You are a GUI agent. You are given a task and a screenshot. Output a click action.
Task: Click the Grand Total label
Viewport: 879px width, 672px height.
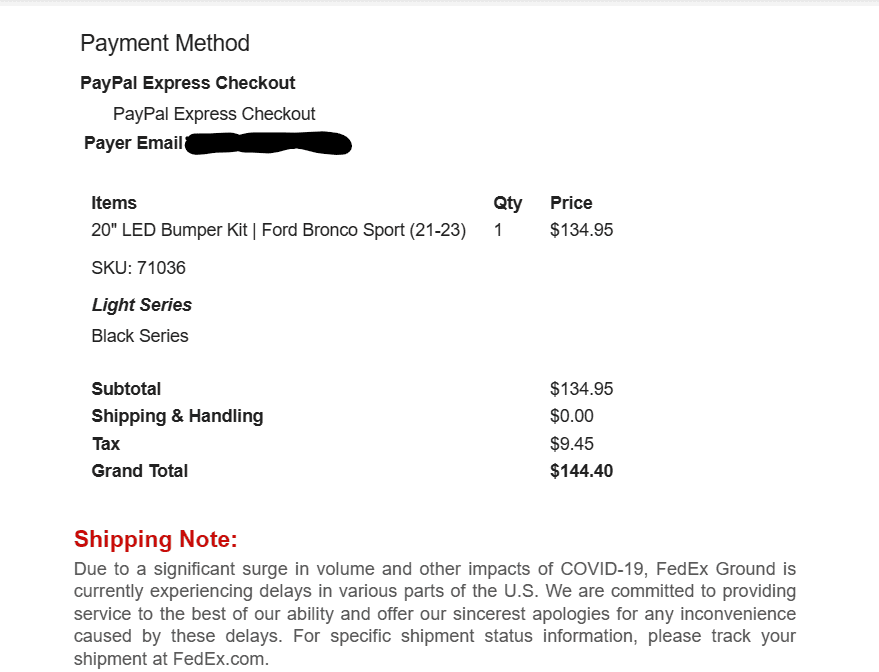click(x=140, y=471)
